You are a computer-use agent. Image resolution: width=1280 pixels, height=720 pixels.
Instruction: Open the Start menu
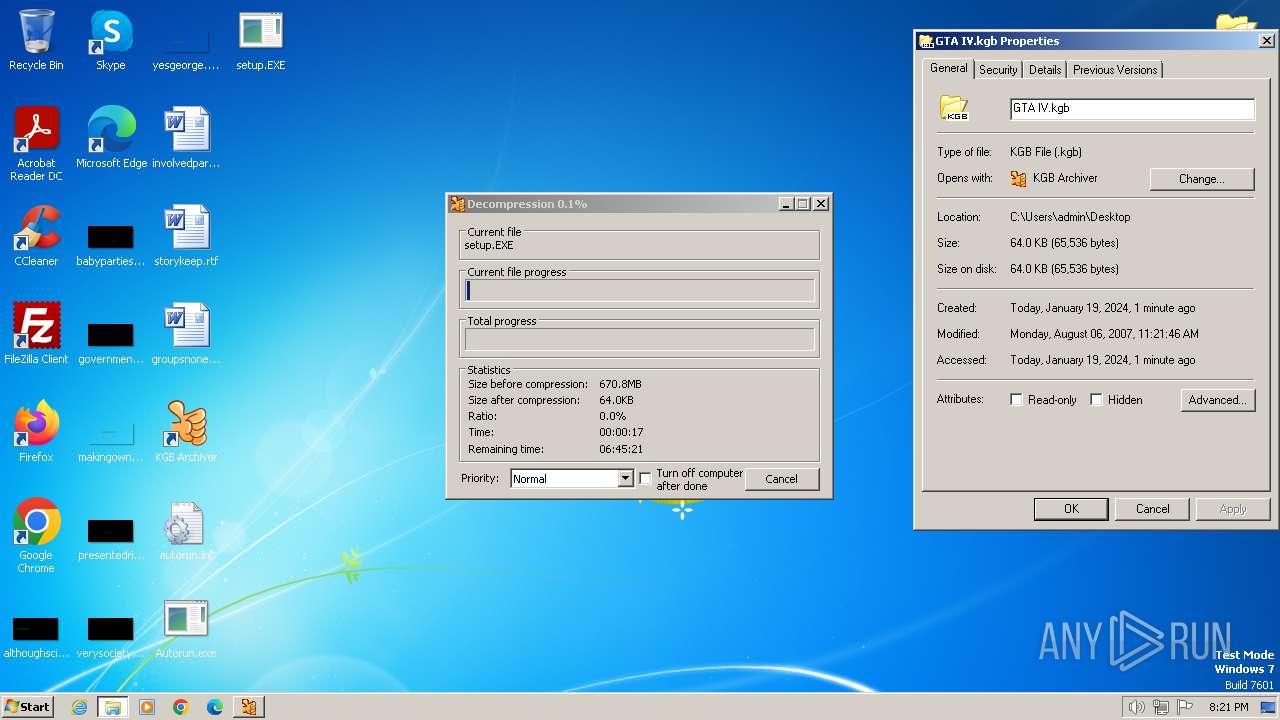(27, 707)
